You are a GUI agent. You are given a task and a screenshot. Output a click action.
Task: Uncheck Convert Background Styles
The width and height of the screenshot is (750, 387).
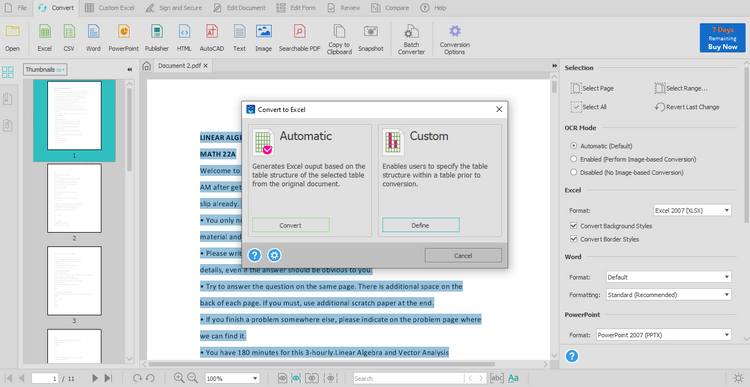pos(574,226)
